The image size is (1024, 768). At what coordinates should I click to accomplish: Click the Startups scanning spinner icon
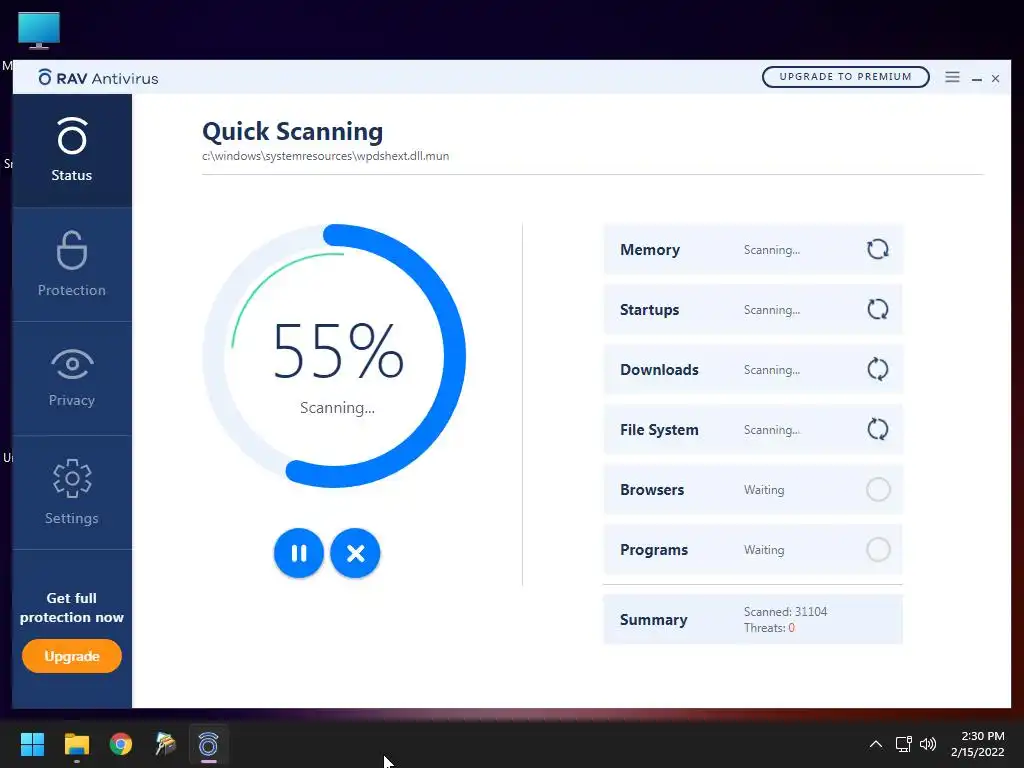(x=878, y=310)
